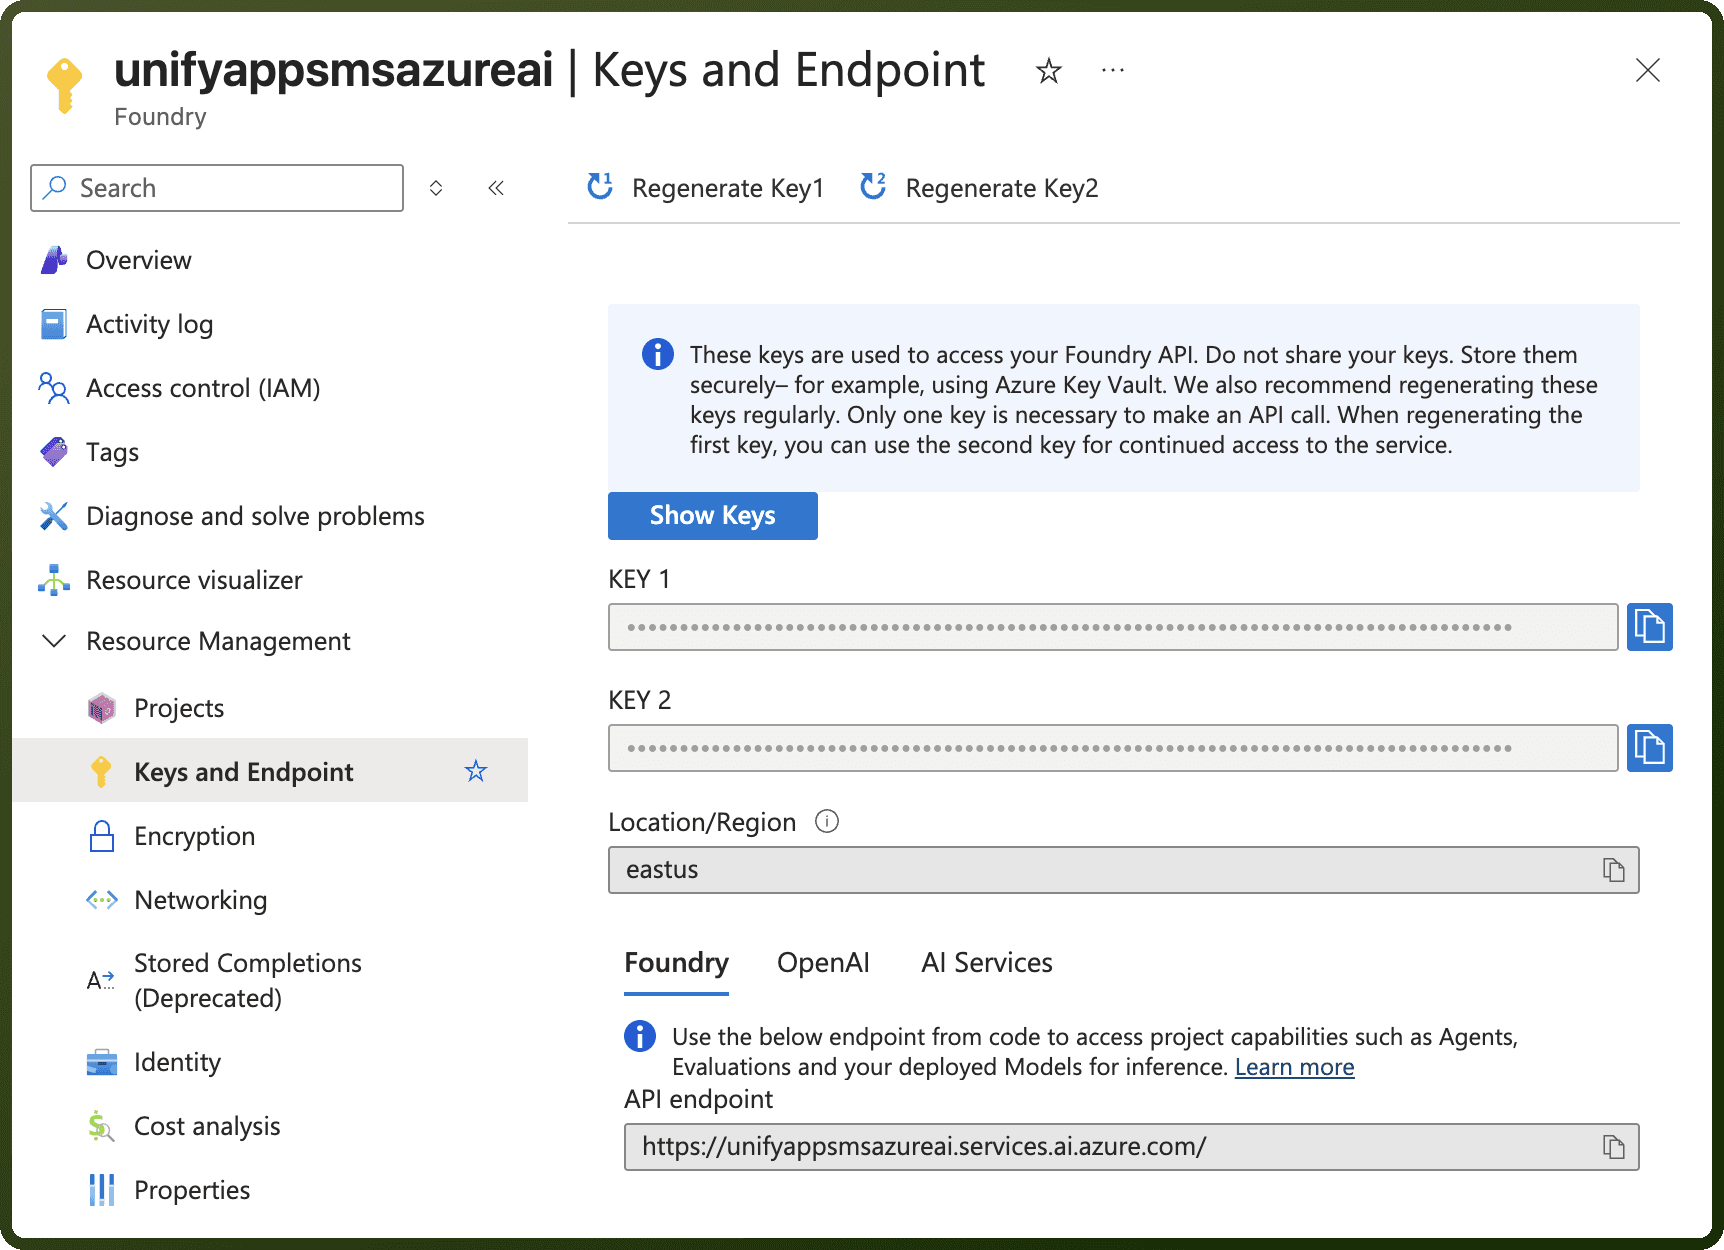Click the Networking arrows icon
This screenshot has width=1724, height=1250.
pos(102,900)
